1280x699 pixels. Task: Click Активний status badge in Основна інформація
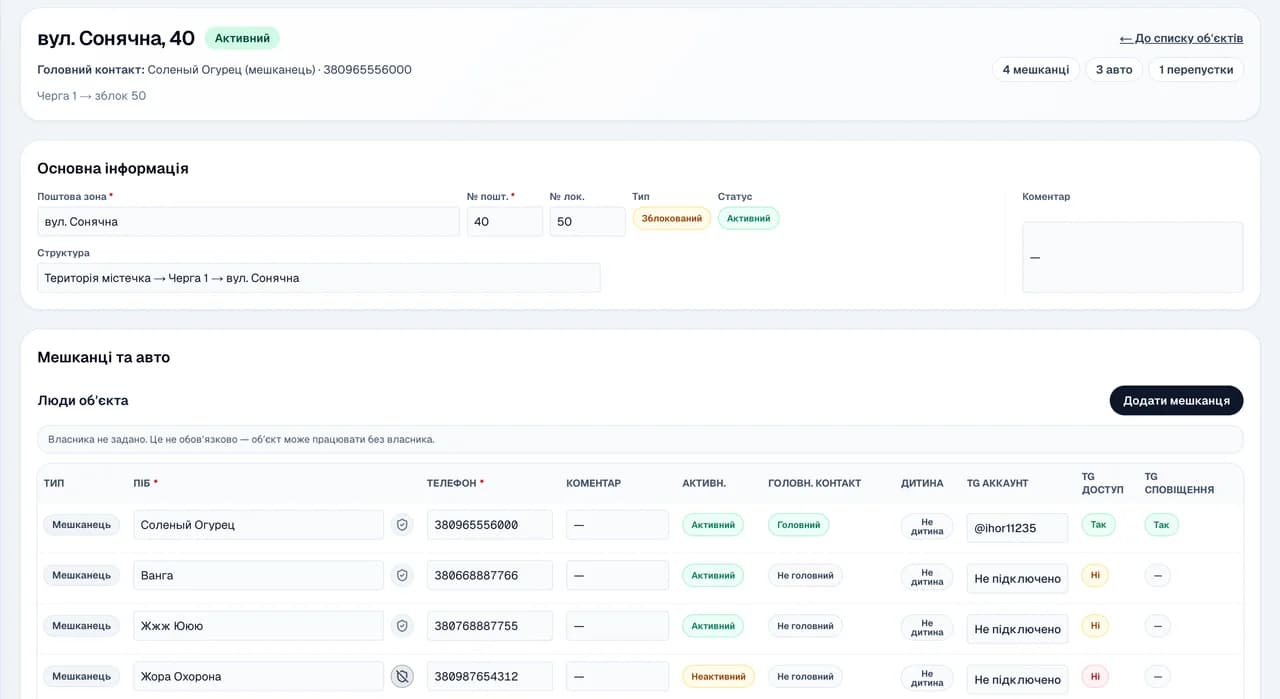748,218
